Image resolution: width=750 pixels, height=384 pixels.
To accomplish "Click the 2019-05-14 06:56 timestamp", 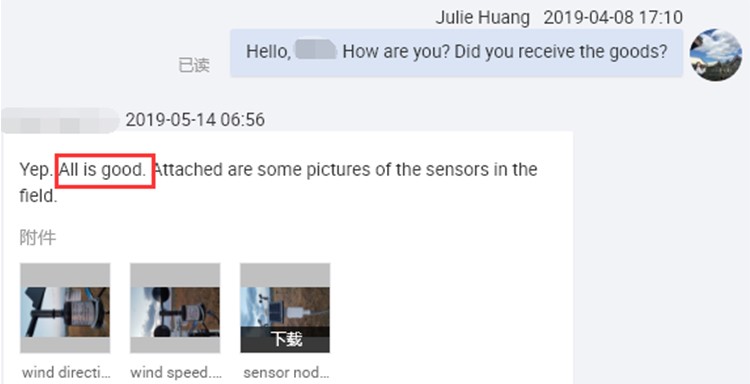I will click(195, 120).
